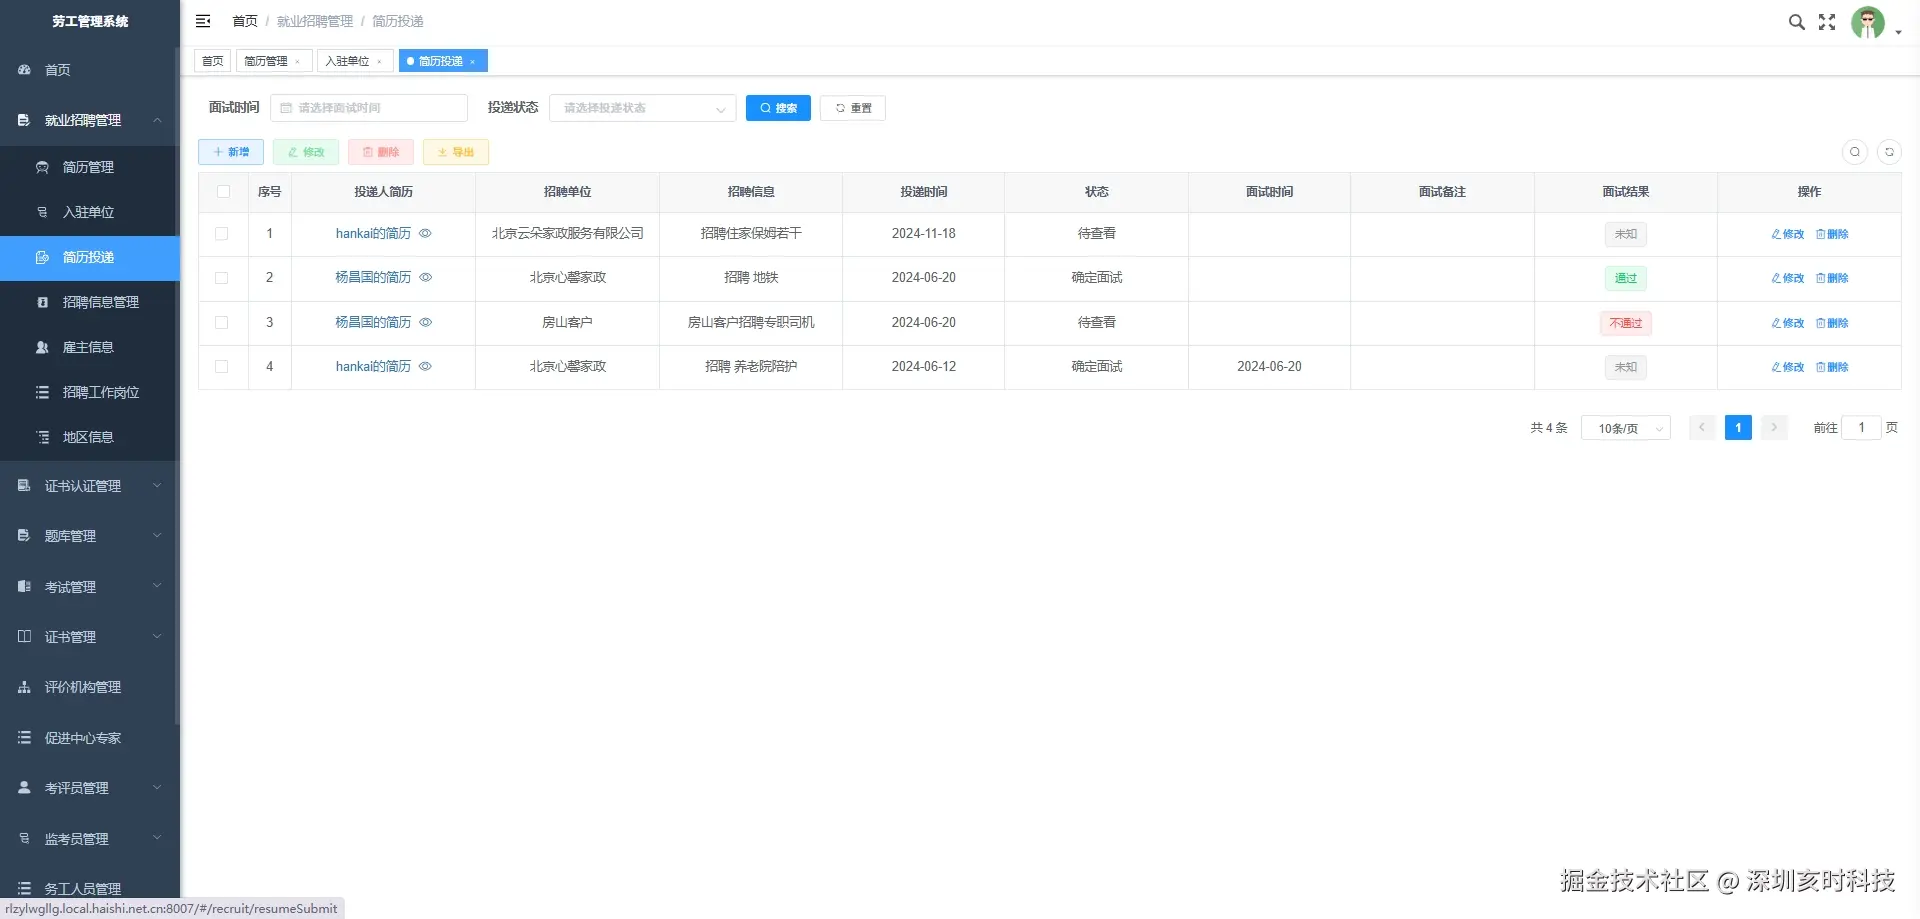Image resolution: width=1920 pixels, height=919 pixels.
Task: Click 修改 for row 1
Action: tap(1788, 234)
